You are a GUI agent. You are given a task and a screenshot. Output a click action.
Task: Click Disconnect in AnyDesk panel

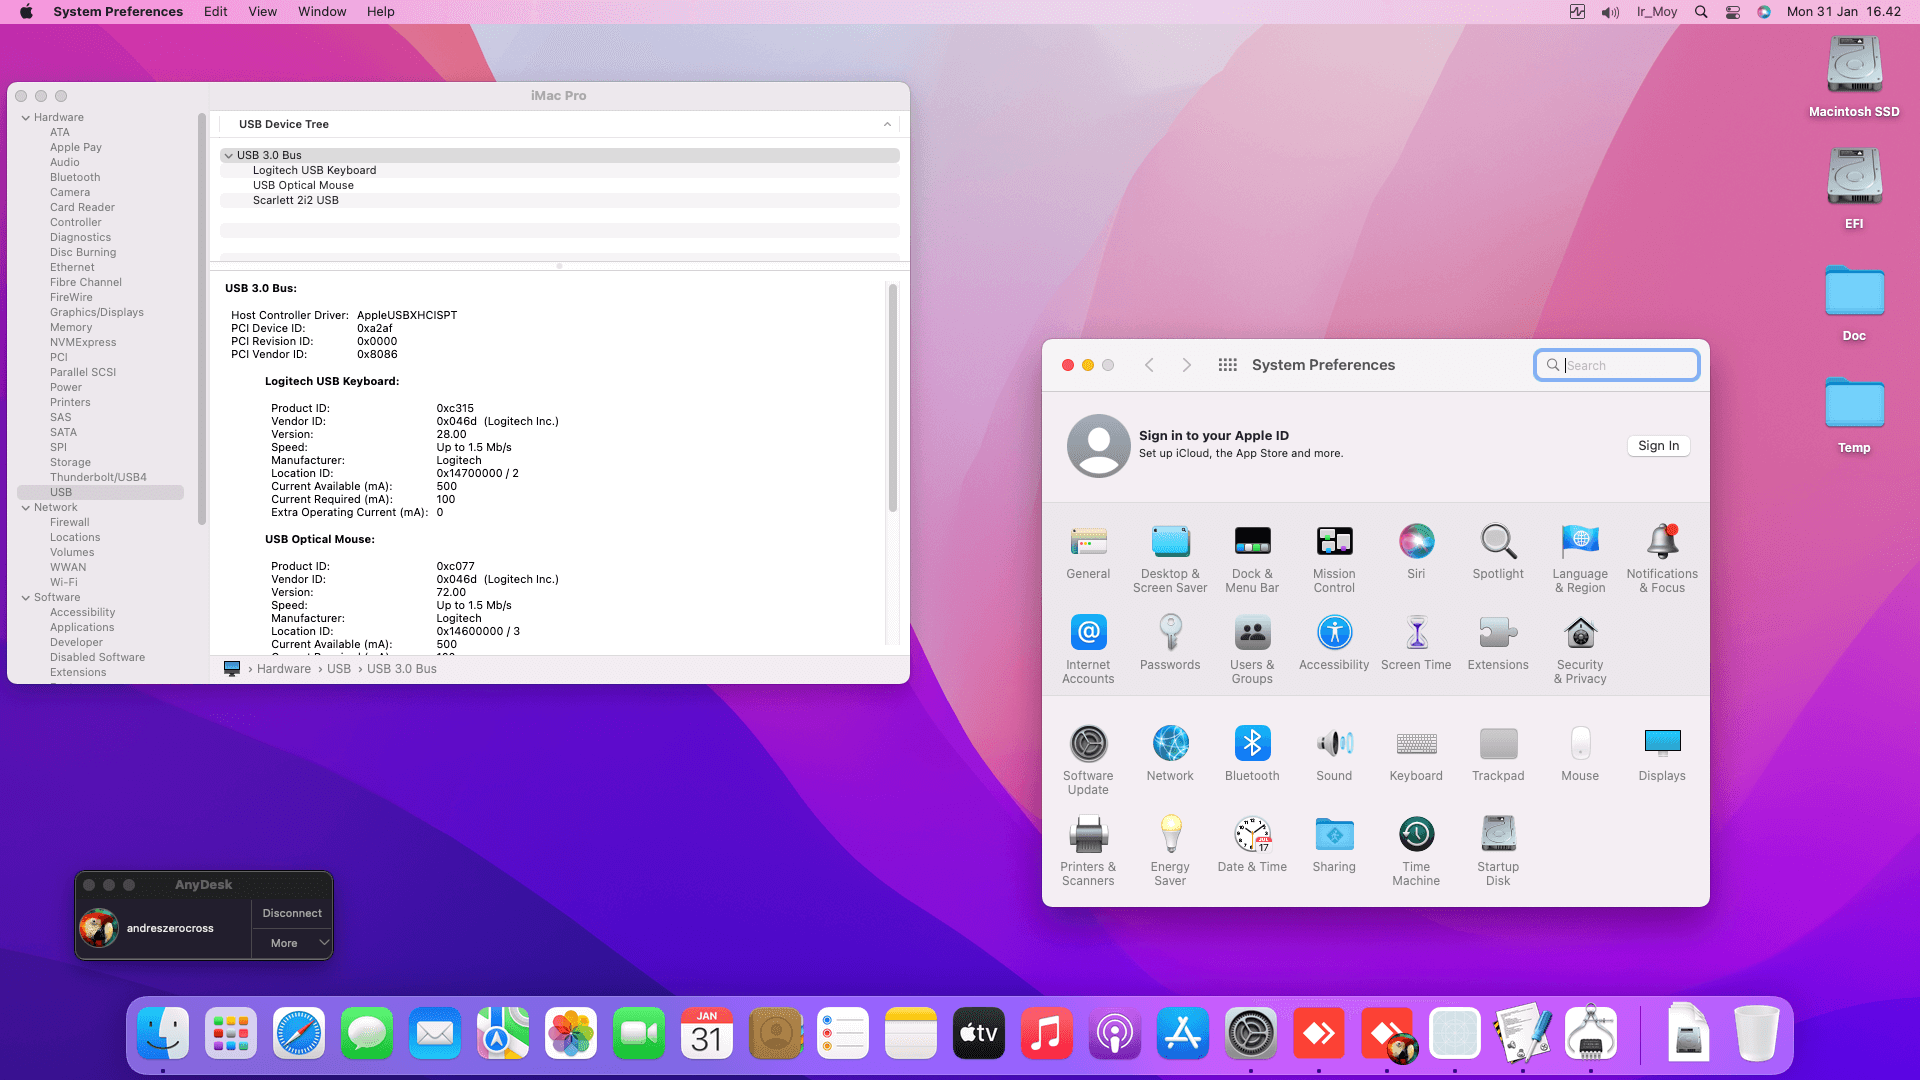[x=292, y=913]
